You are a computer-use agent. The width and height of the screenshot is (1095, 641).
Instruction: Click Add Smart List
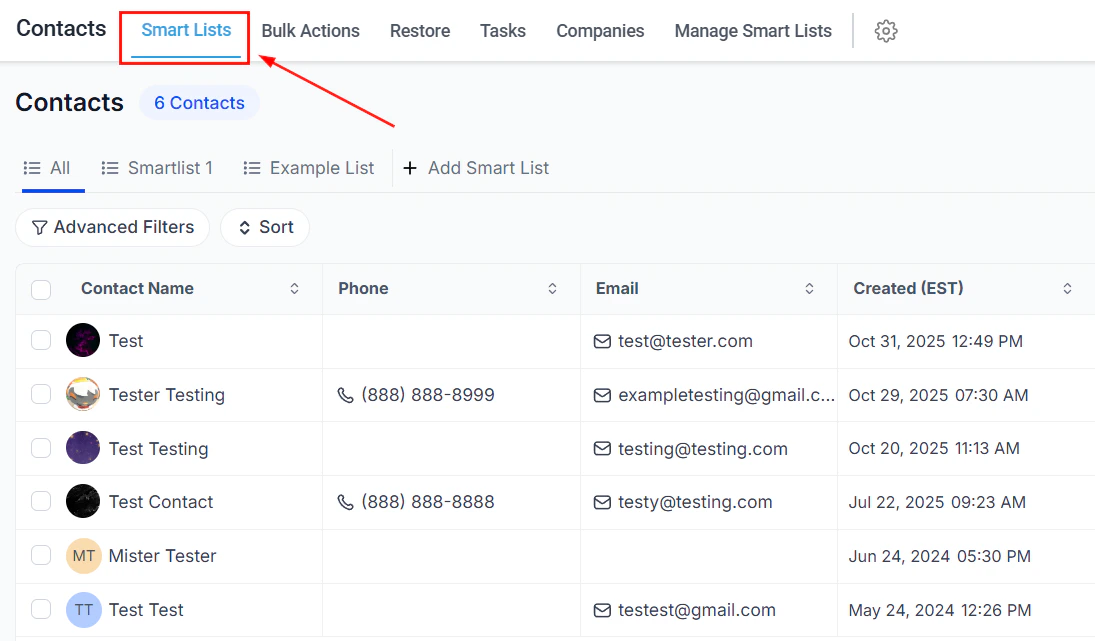tap(476, 167)
